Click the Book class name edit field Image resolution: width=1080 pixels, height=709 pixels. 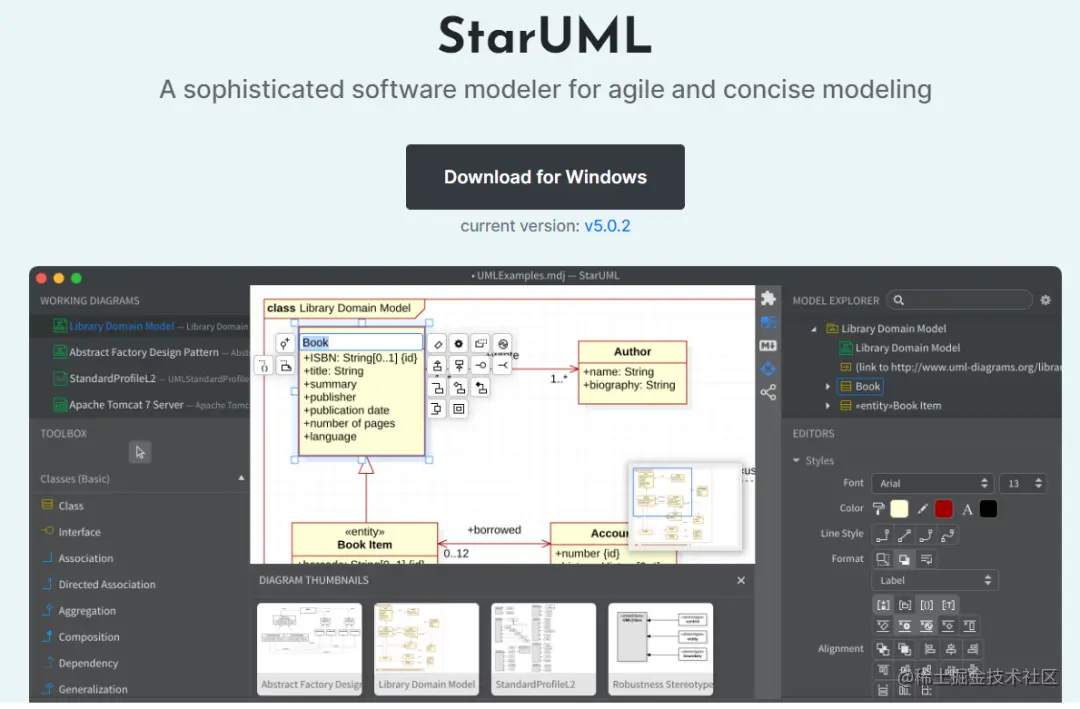361,342
